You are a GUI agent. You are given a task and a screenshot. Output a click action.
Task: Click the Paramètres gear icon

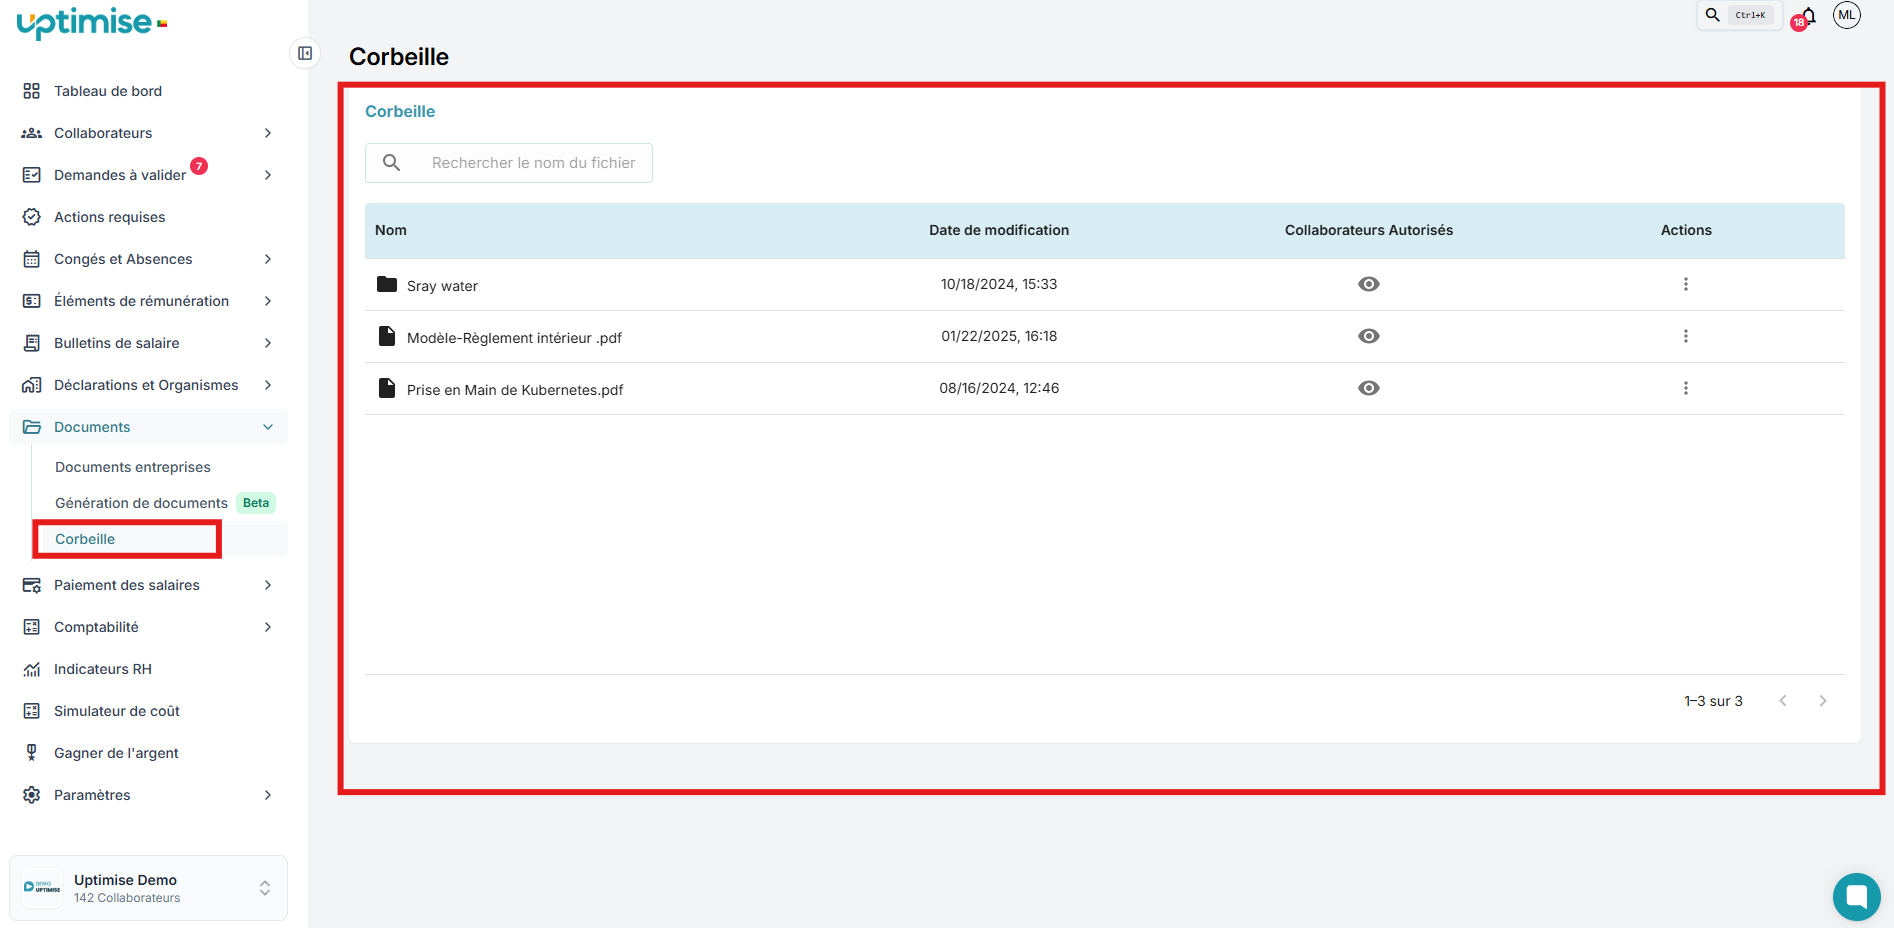[32, 795]
